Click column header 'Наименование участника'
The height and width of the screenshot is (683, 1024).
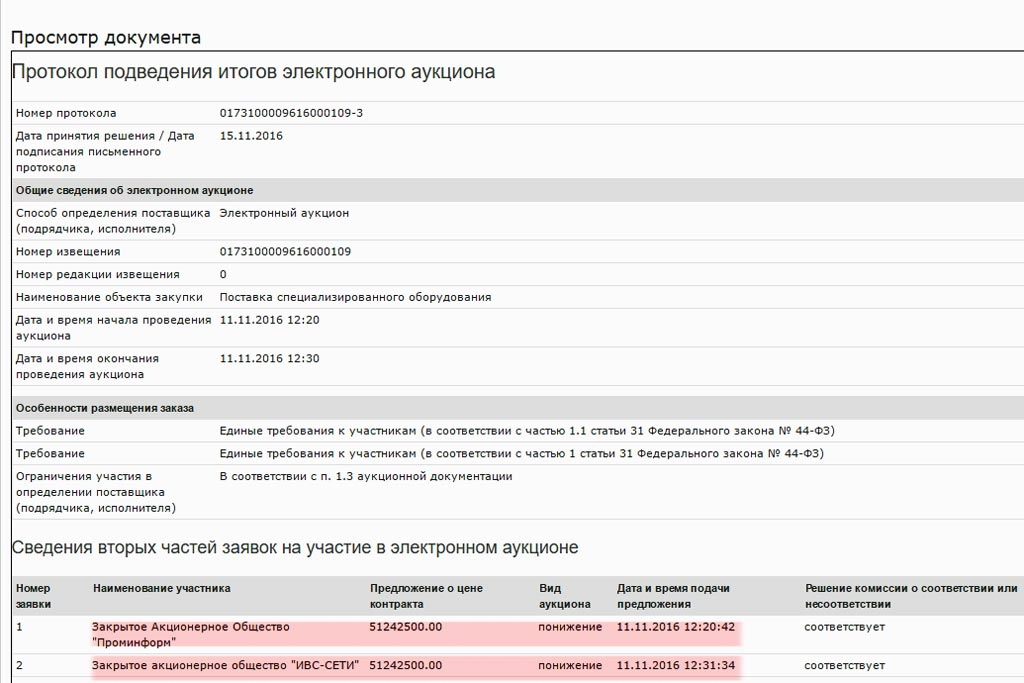coord(161,588)
